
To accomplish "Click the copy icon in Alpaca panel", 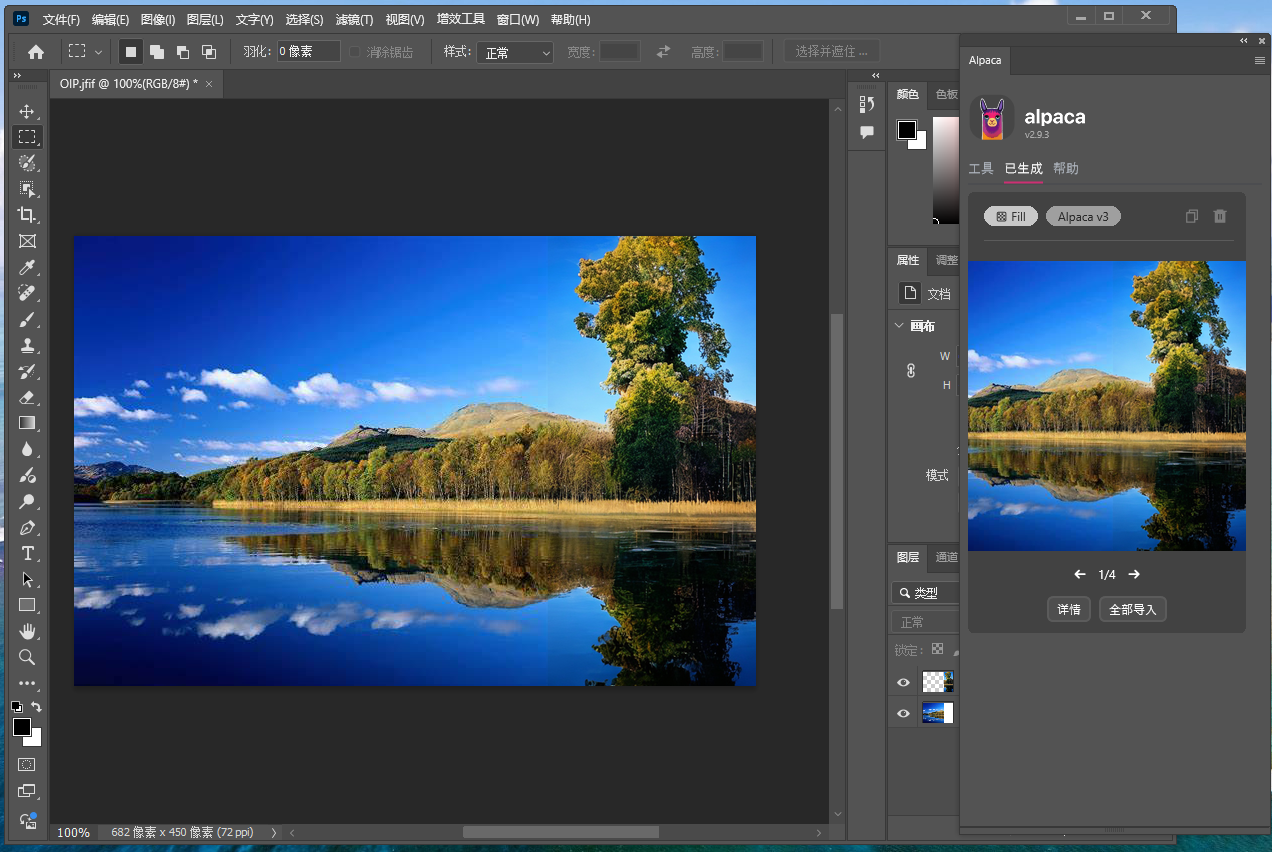I will [x=1191, y=216].
